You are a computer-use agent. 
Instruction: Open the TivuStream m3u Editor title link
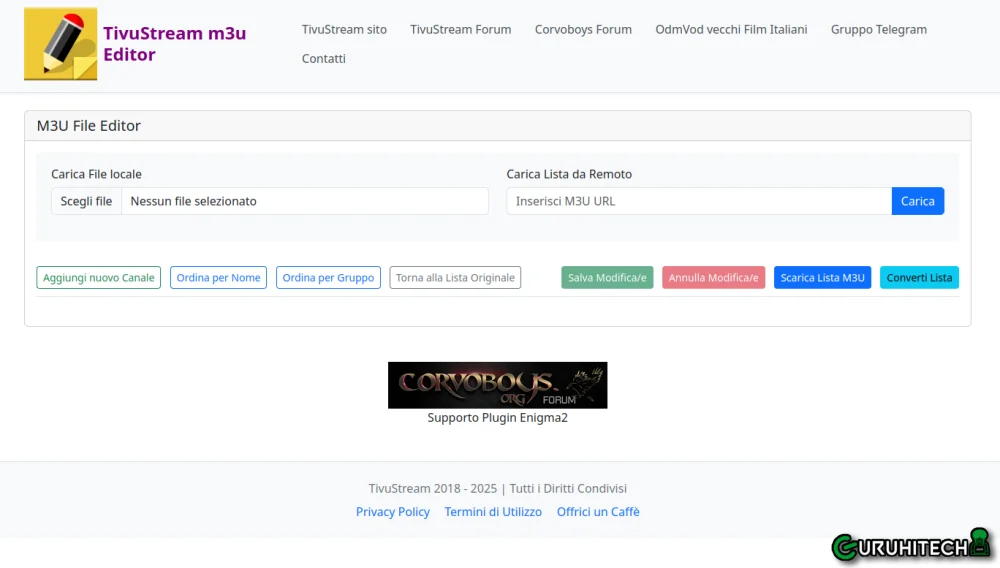[x=175, y=43]
